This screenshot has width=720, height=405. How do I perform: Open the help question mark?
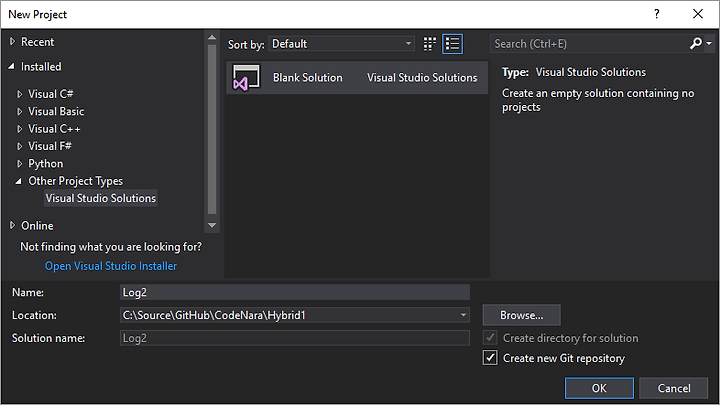[x=657, y=14]
